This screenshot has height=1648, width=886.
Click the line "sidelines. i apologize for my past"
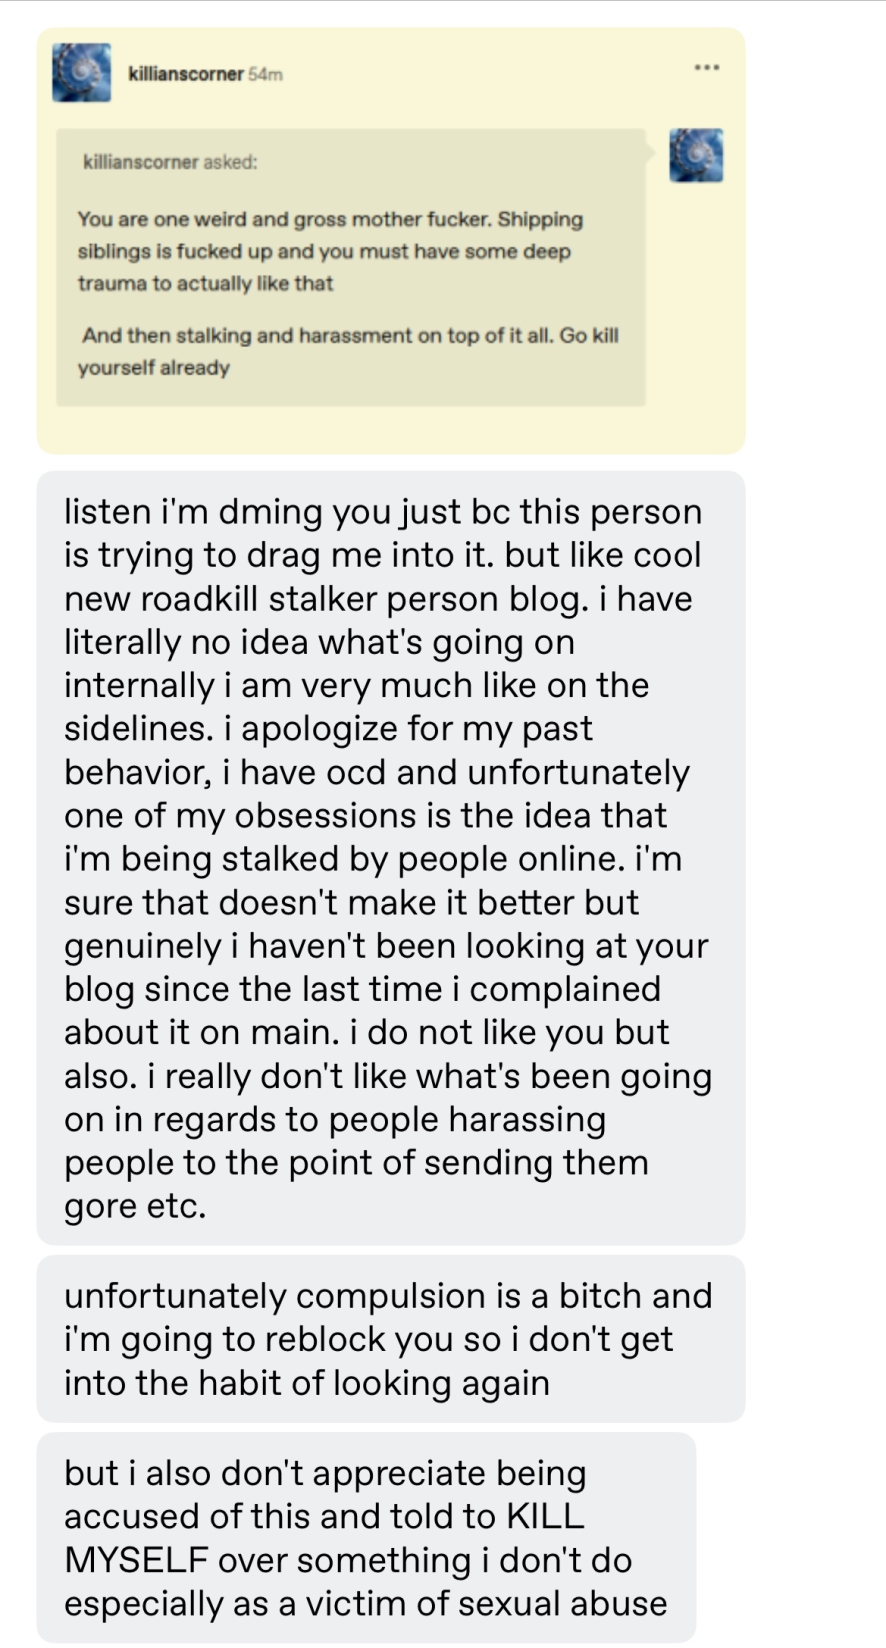328,728
